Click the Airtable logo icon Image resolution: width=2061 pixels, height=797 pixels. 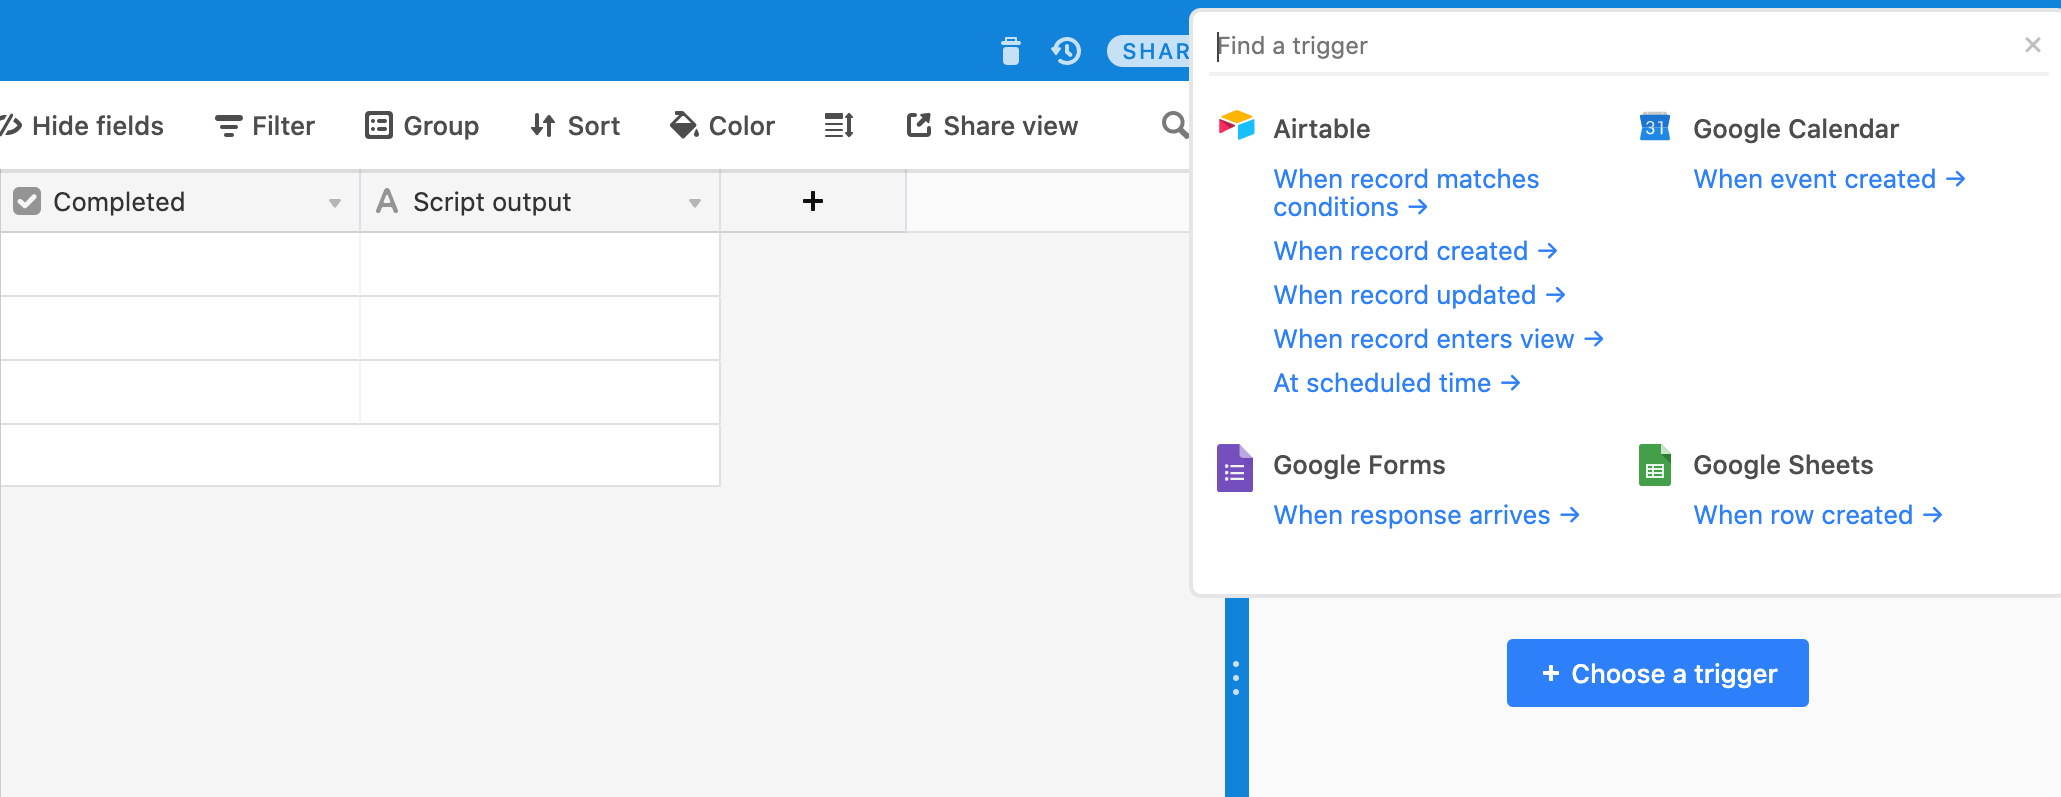click(x=1236, y=126)
